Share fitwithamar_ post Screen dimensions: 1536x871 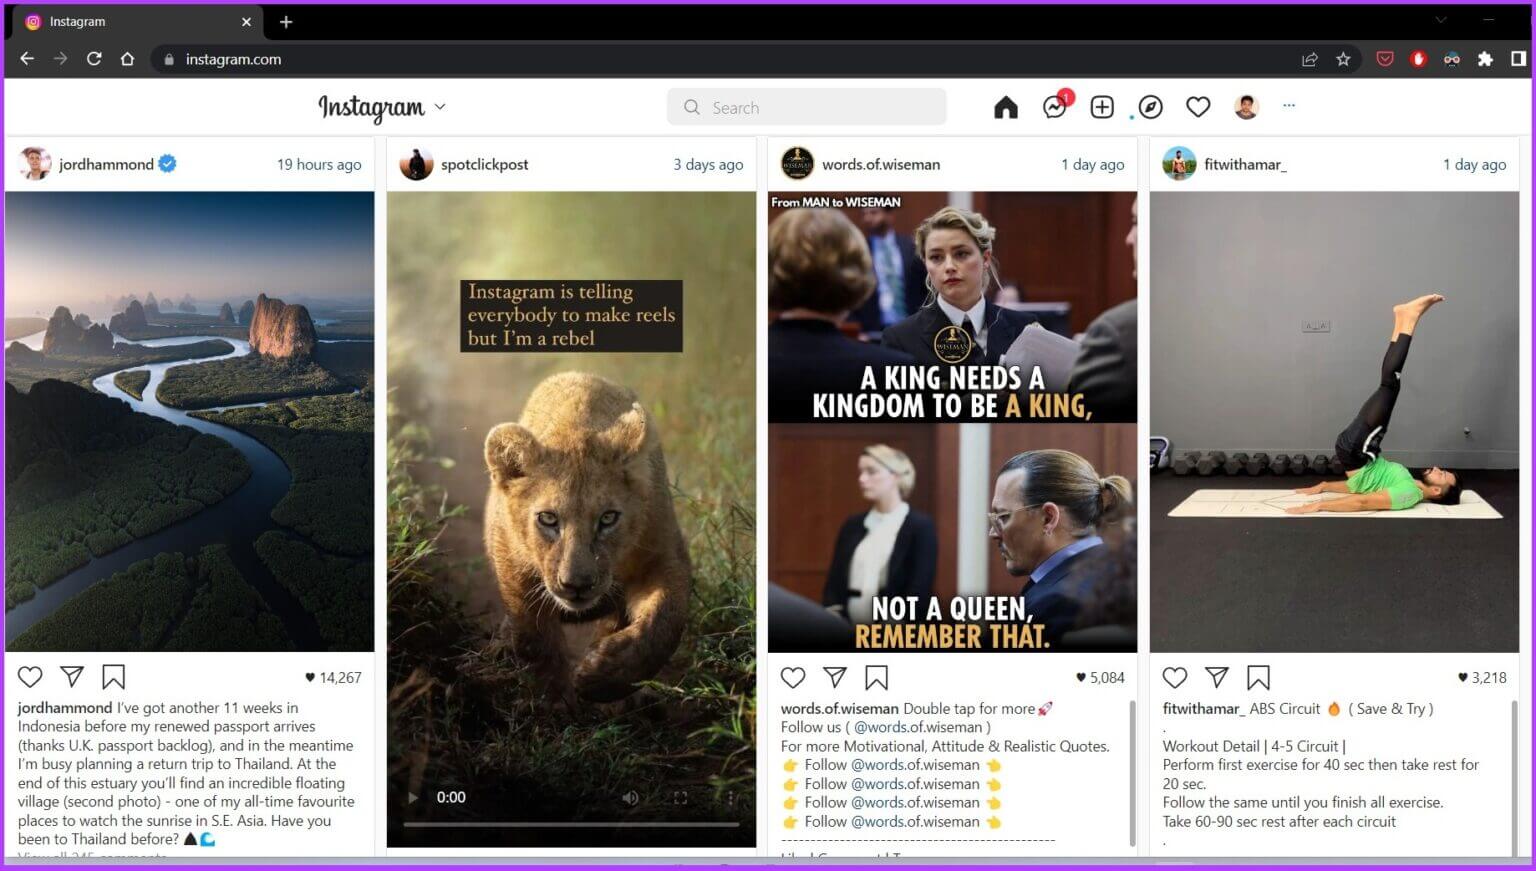point(1217,677)
